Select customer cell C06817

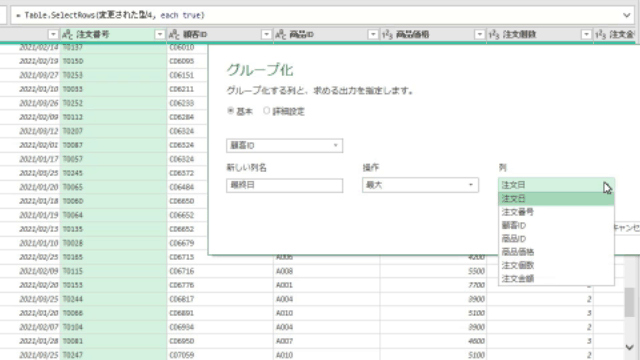click(x=220, y=299)
